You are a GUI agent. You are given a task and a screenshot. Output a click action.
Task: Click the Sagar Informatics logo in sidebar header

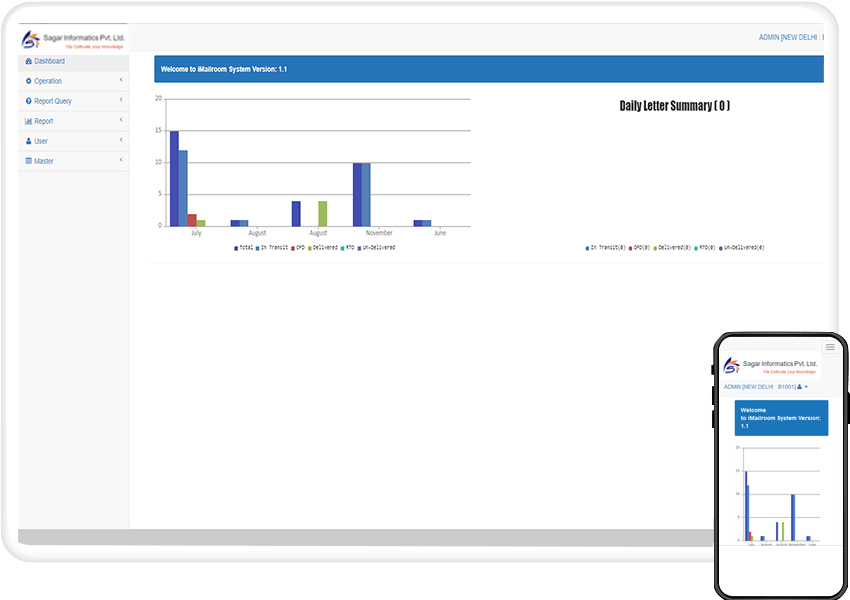(73, 40)
